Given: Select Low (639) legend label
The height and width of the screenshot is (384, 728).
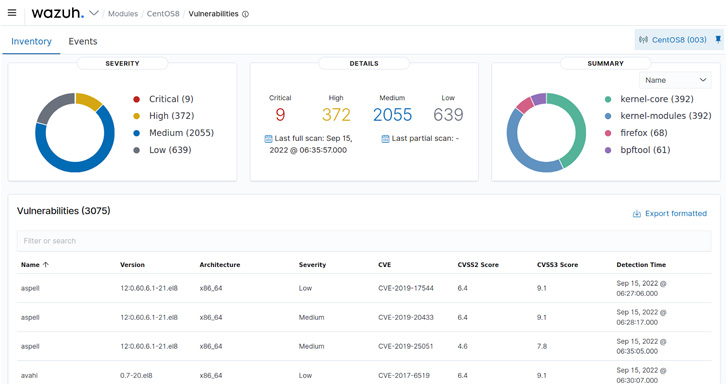Looking at the screenshot, I should (x=170, y=150).
